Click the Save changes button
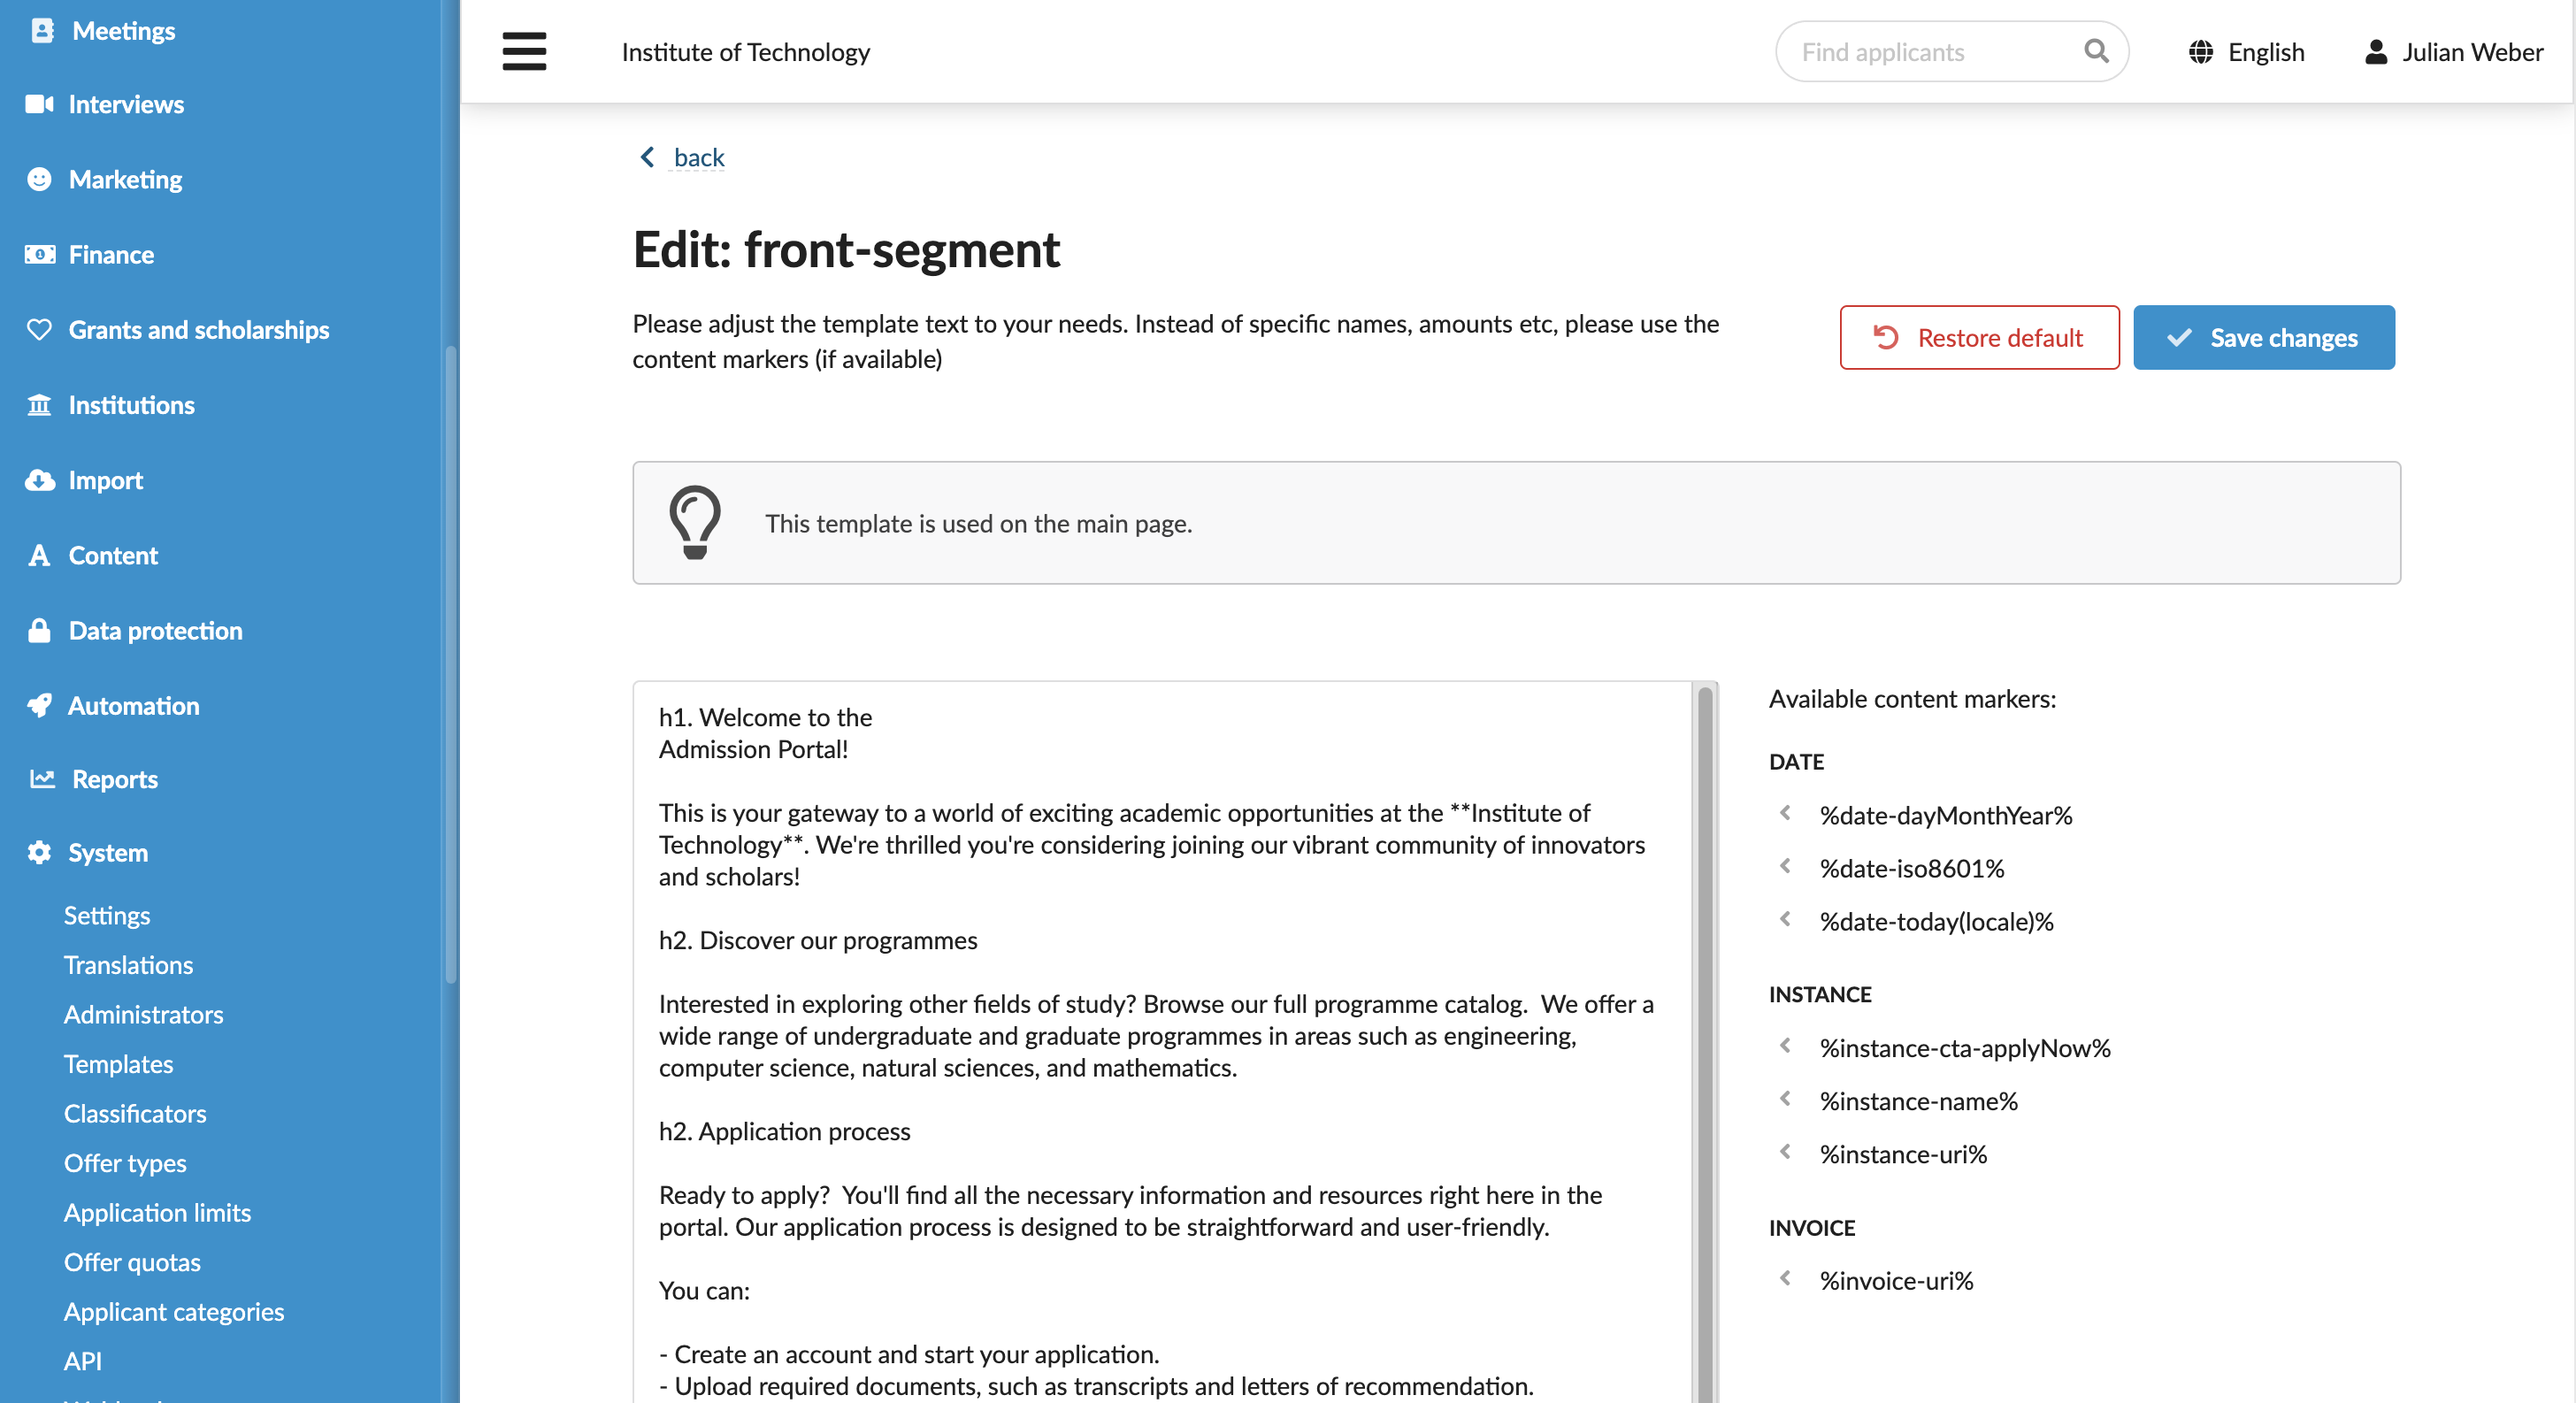 tap(2263, 337)
